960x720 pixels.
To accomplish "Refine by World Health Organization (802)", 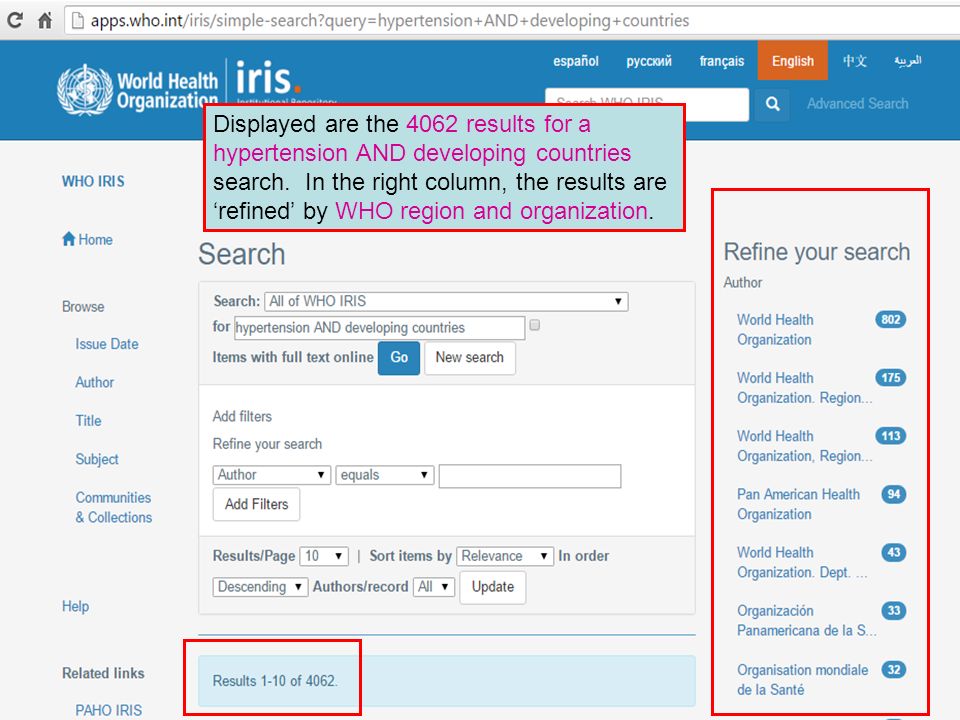I will (x=775, y=329).
